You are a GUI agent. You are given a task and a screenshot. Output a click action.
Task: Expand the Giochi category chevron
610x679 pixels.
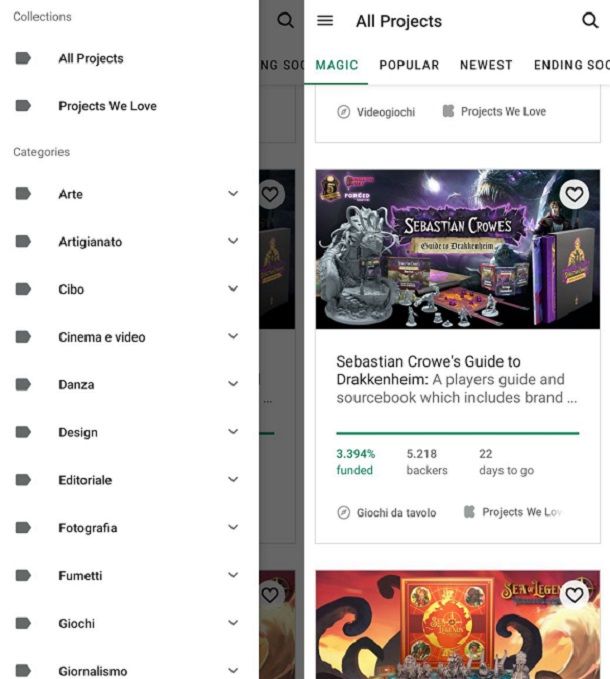click(233, 623)
